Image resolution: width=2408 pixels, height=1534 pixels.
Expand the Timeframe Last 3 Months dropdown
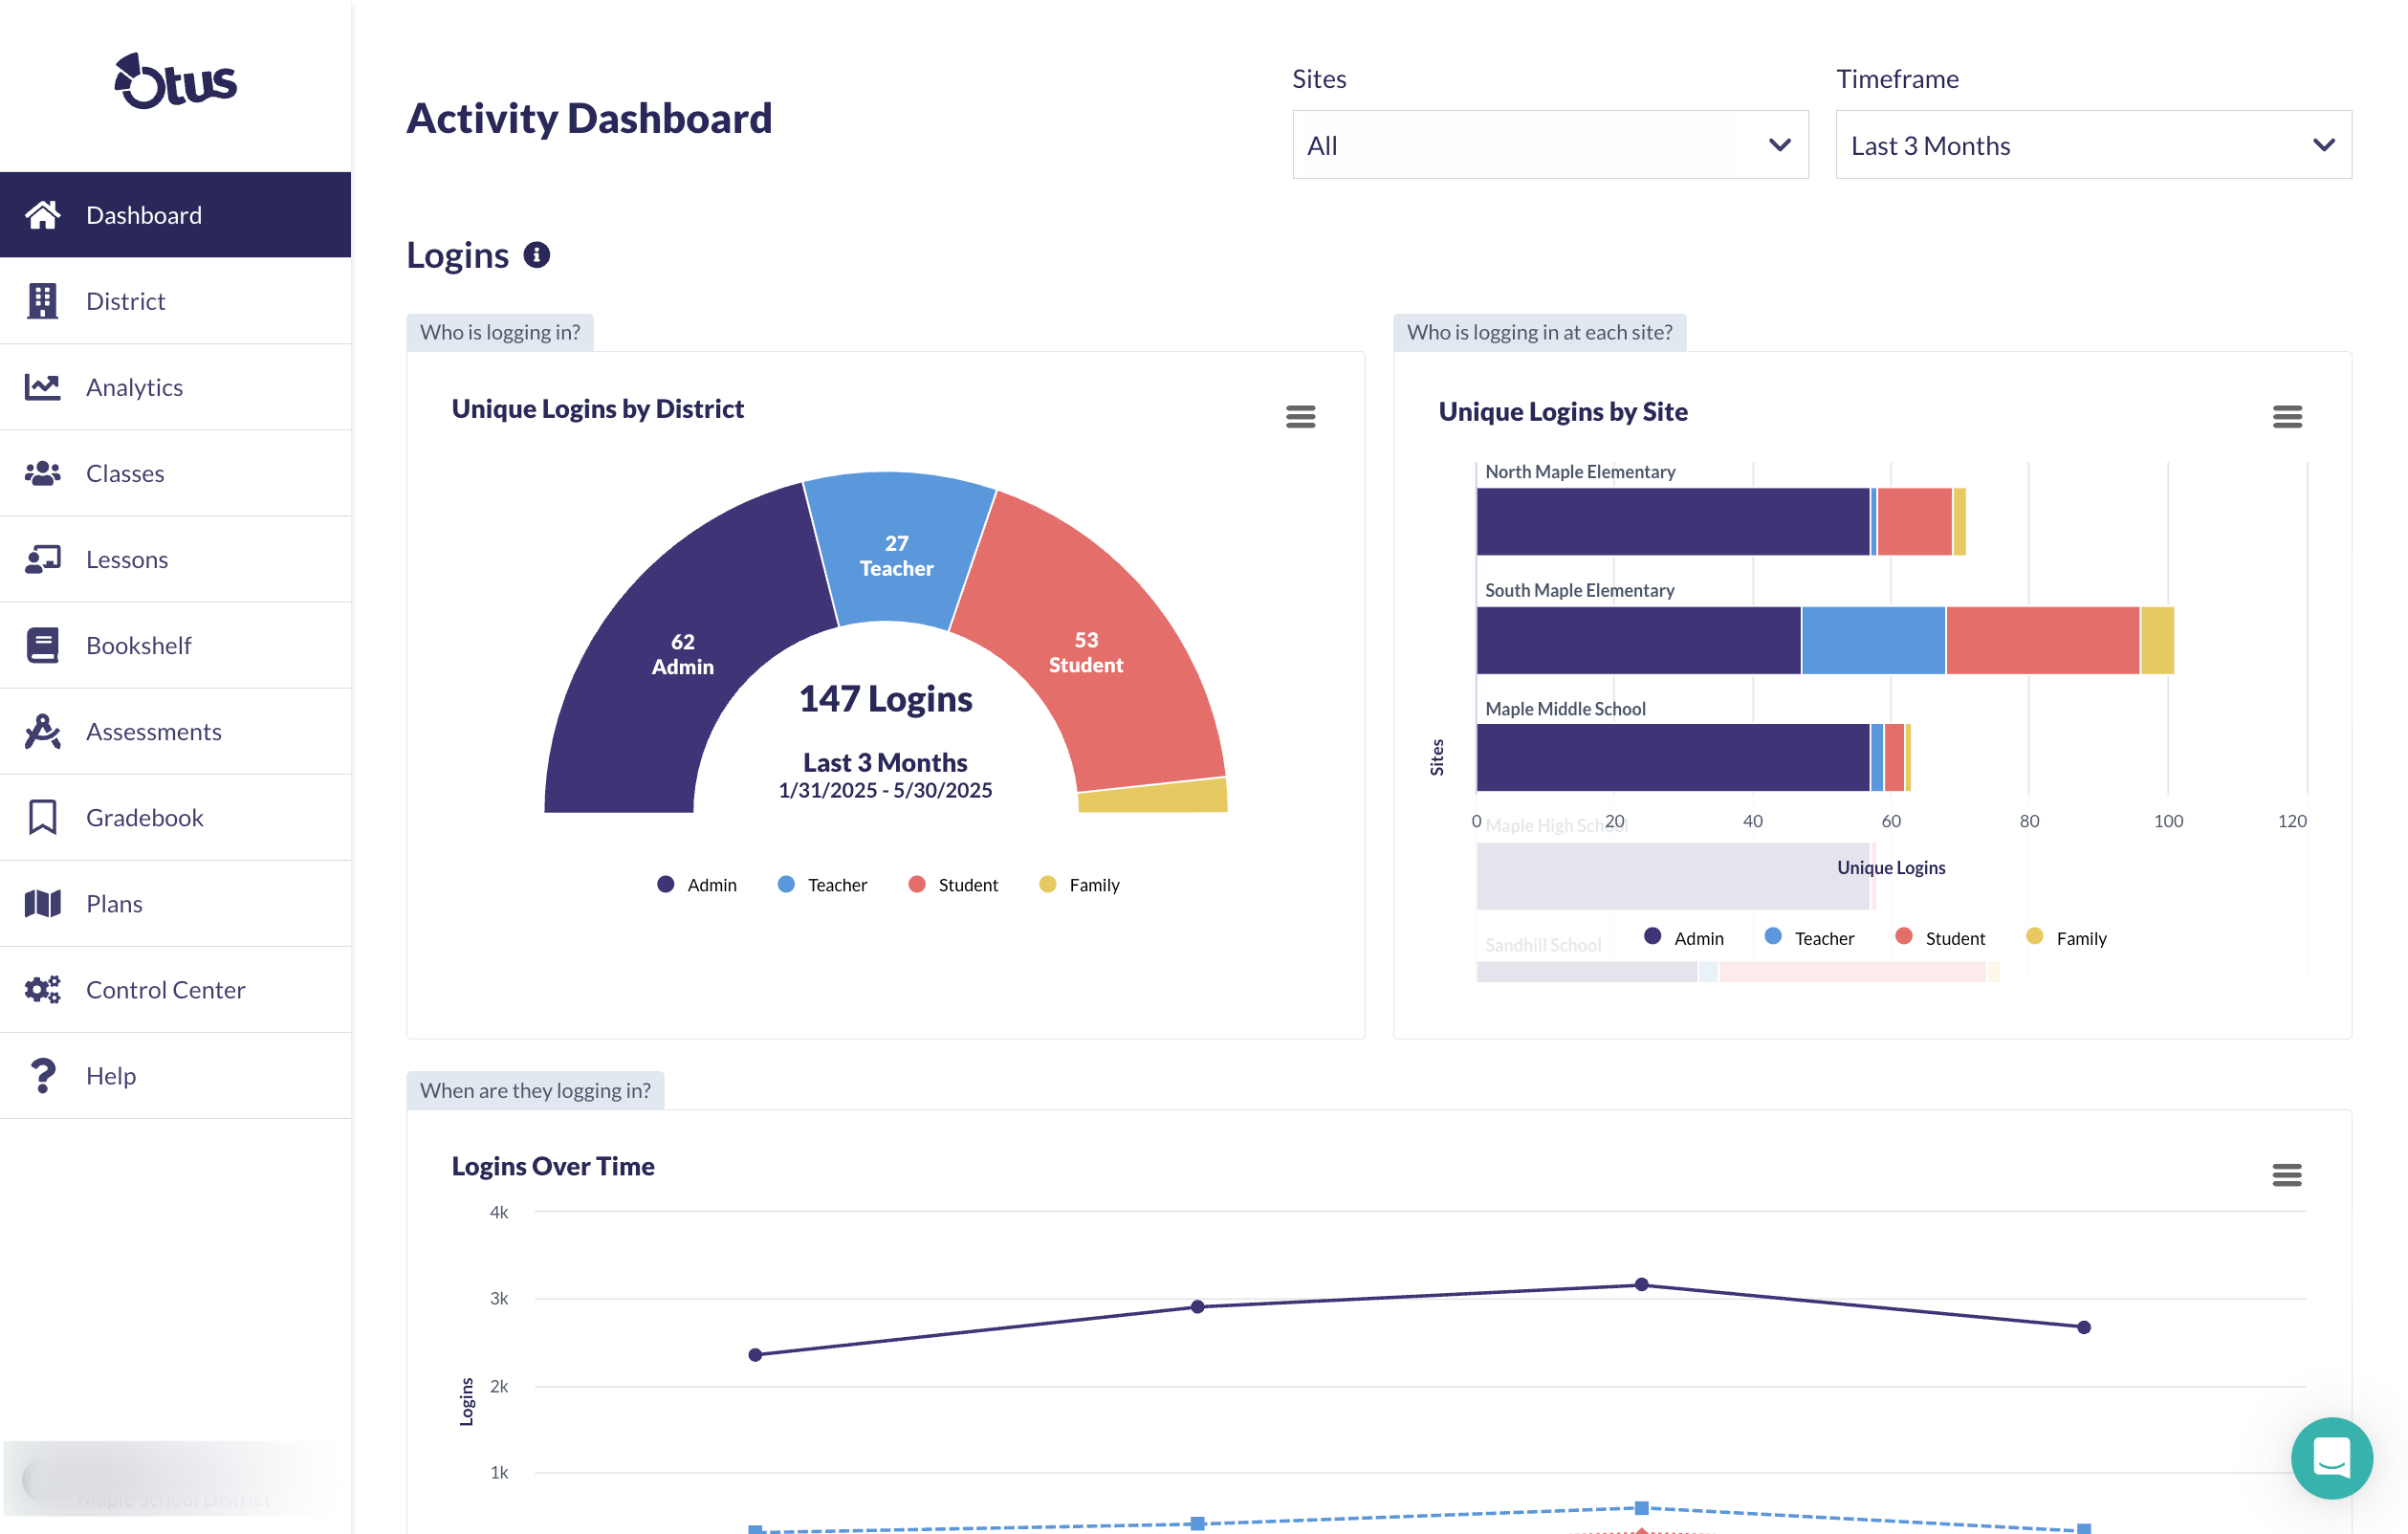click(x=2093, y=145)
